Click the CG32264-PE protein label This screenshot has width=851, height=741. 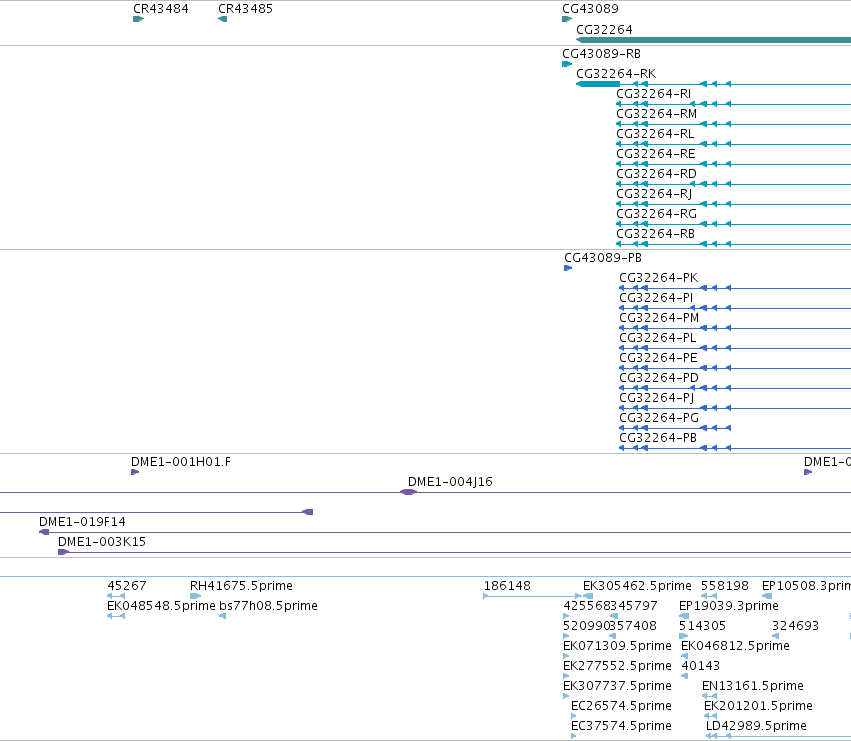658,358
